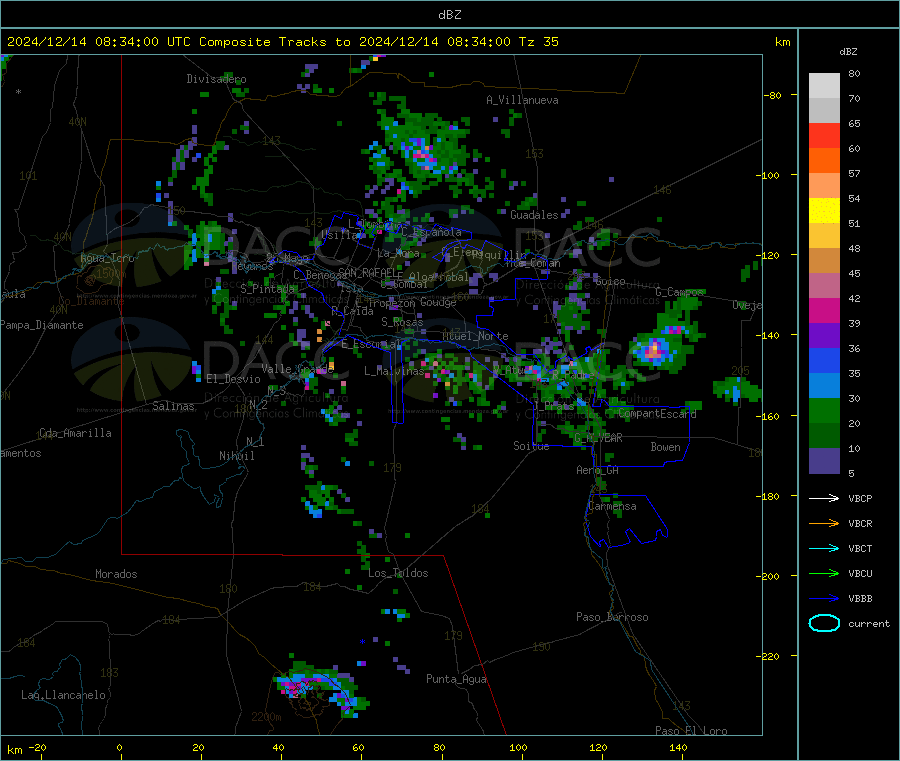Click the 'Tz 35' header text

[x=538, y=42]
